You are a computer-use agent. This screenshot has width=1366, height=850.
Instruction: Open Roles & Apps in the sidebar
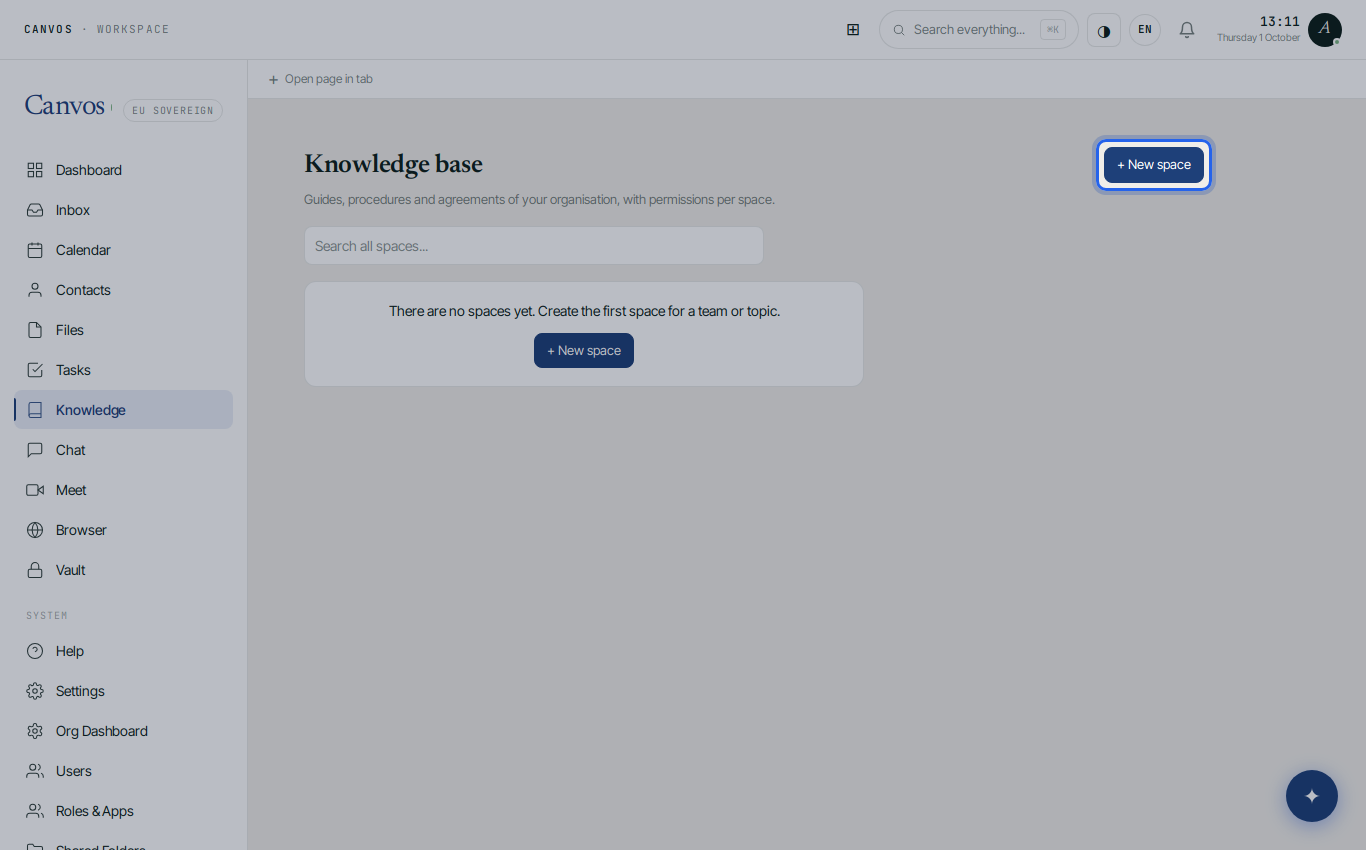tap(124, 811)
